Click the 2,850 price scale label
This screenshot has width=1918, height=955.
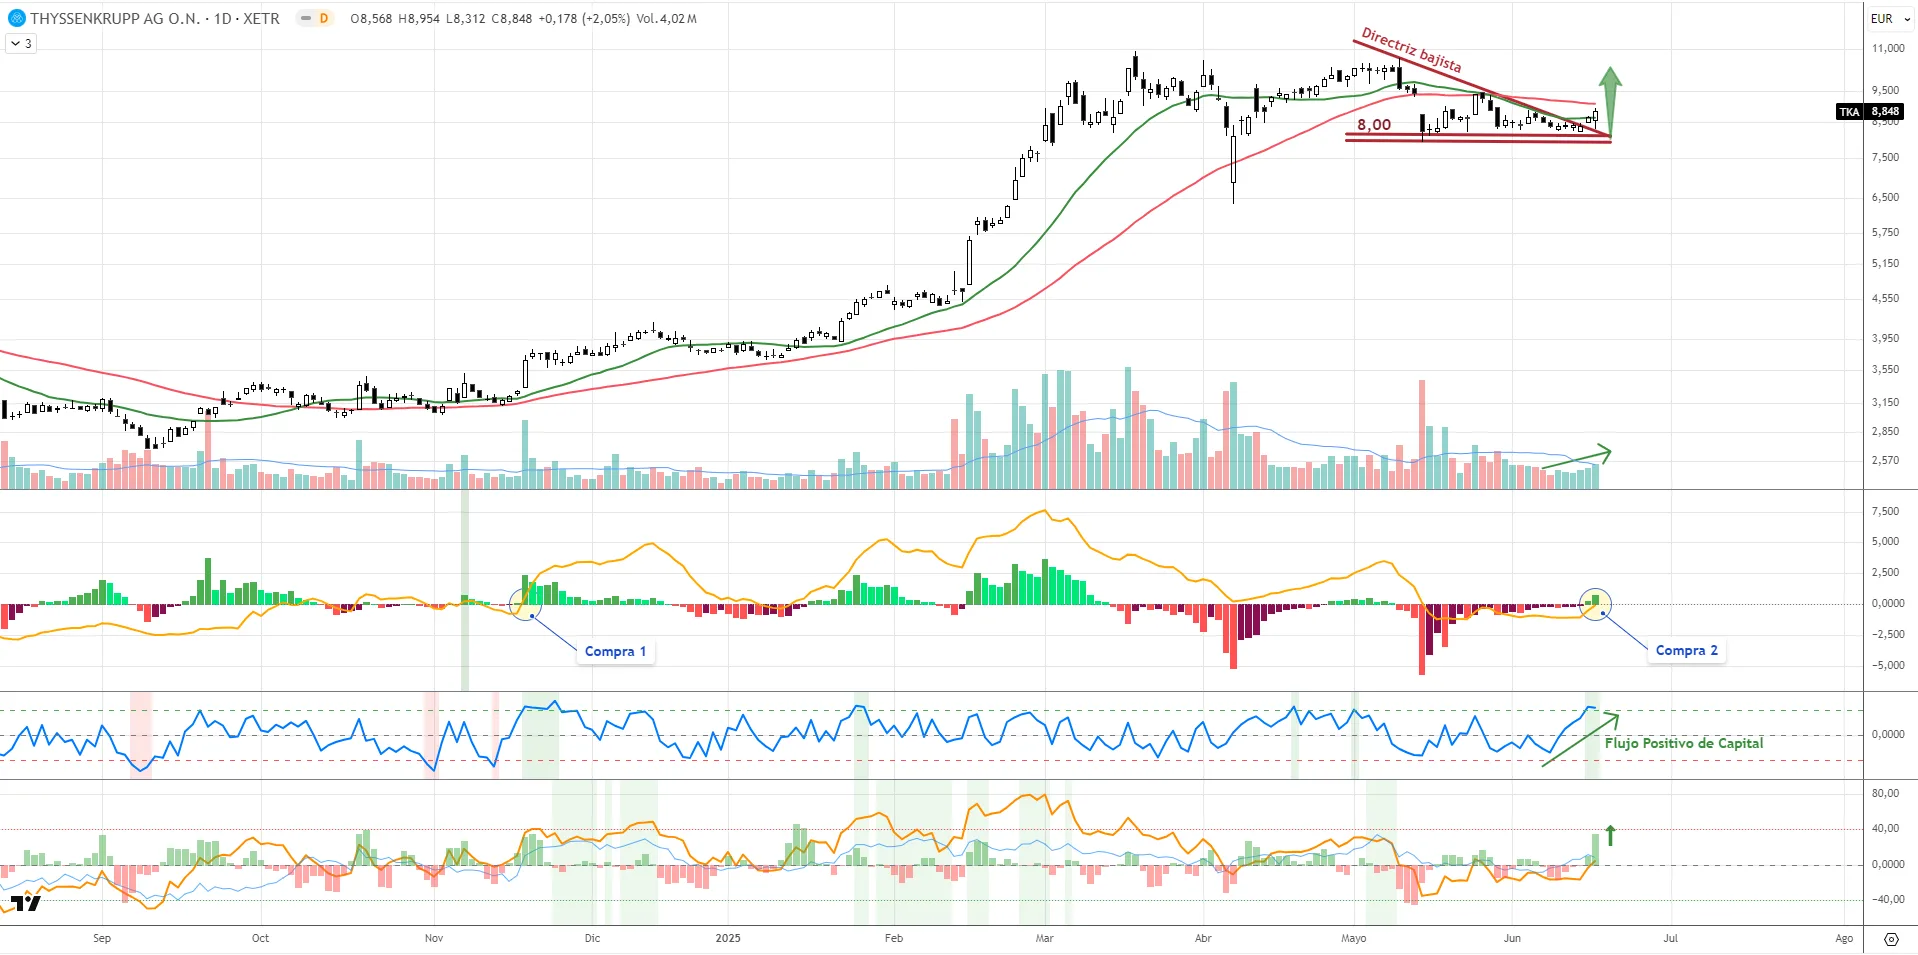click(x=1885, y=431)
